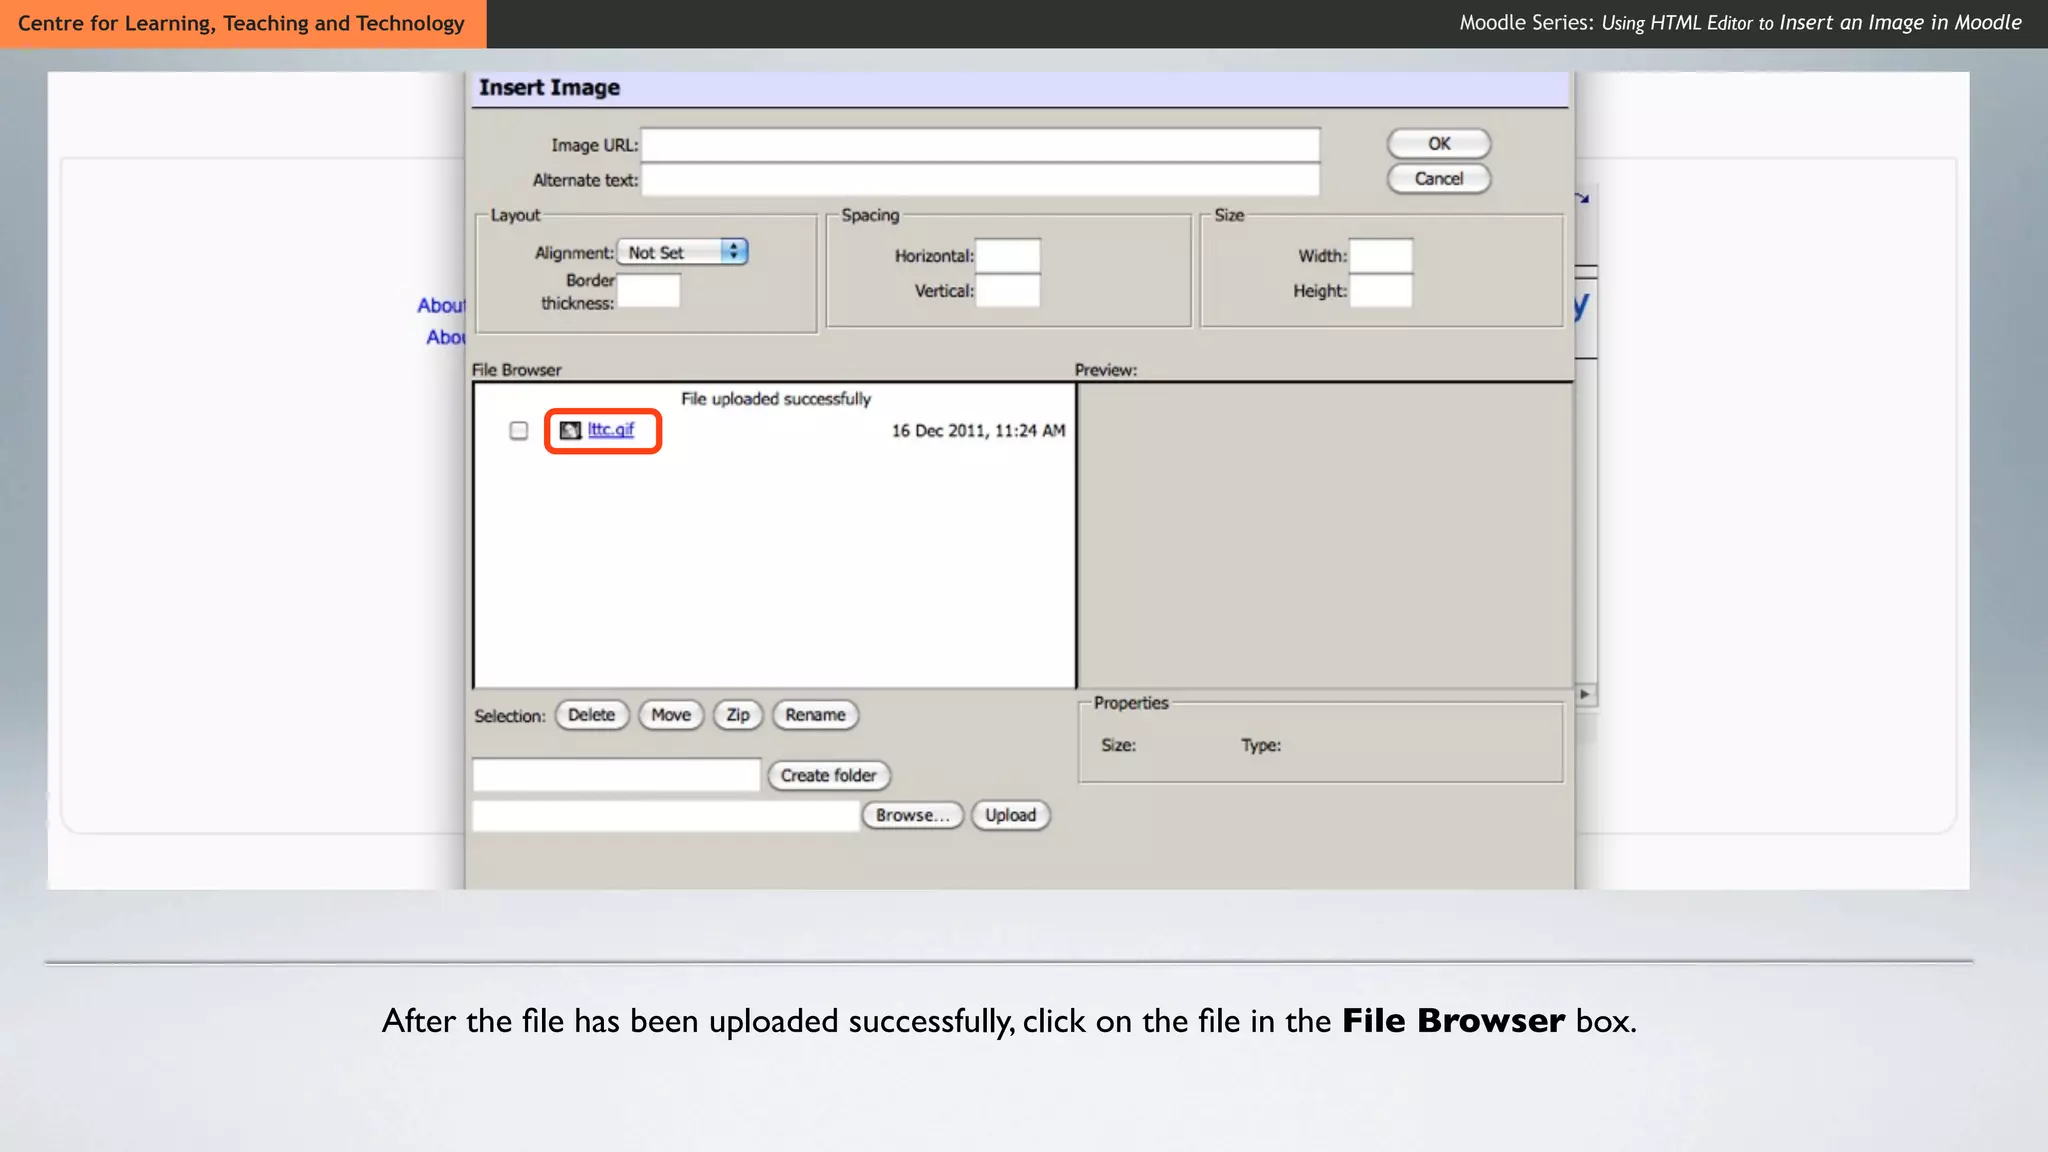Click the Width size input box
2048x1152 pixels.
1380,256
